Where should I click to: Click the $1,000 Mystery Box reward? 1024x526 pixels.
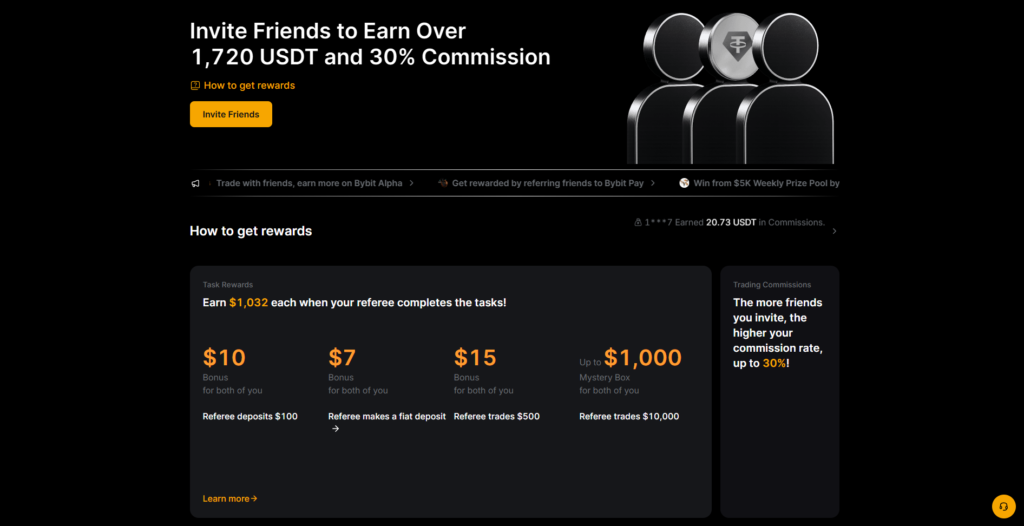point(641,358)
